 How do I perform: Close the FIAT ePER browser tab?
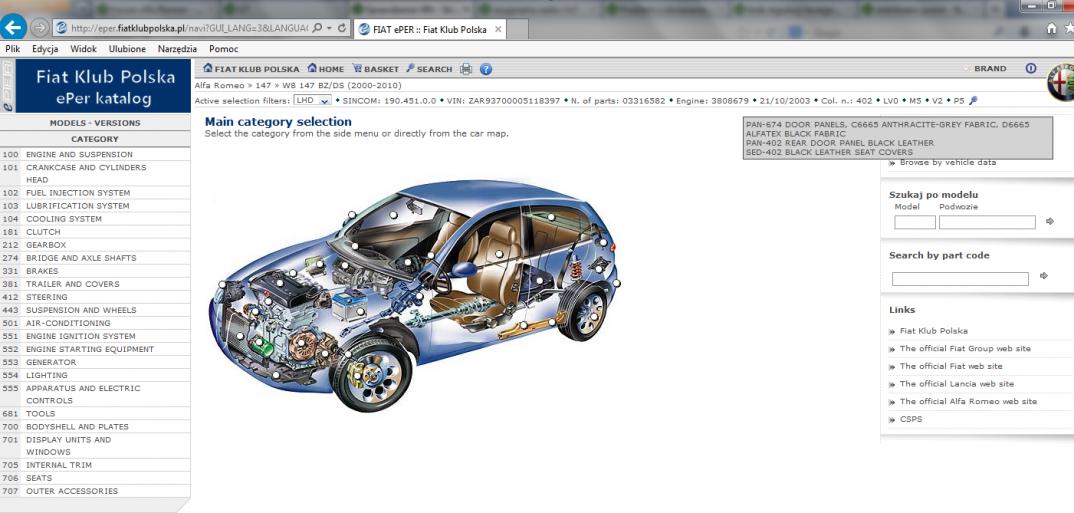click(x=498, y=29)
